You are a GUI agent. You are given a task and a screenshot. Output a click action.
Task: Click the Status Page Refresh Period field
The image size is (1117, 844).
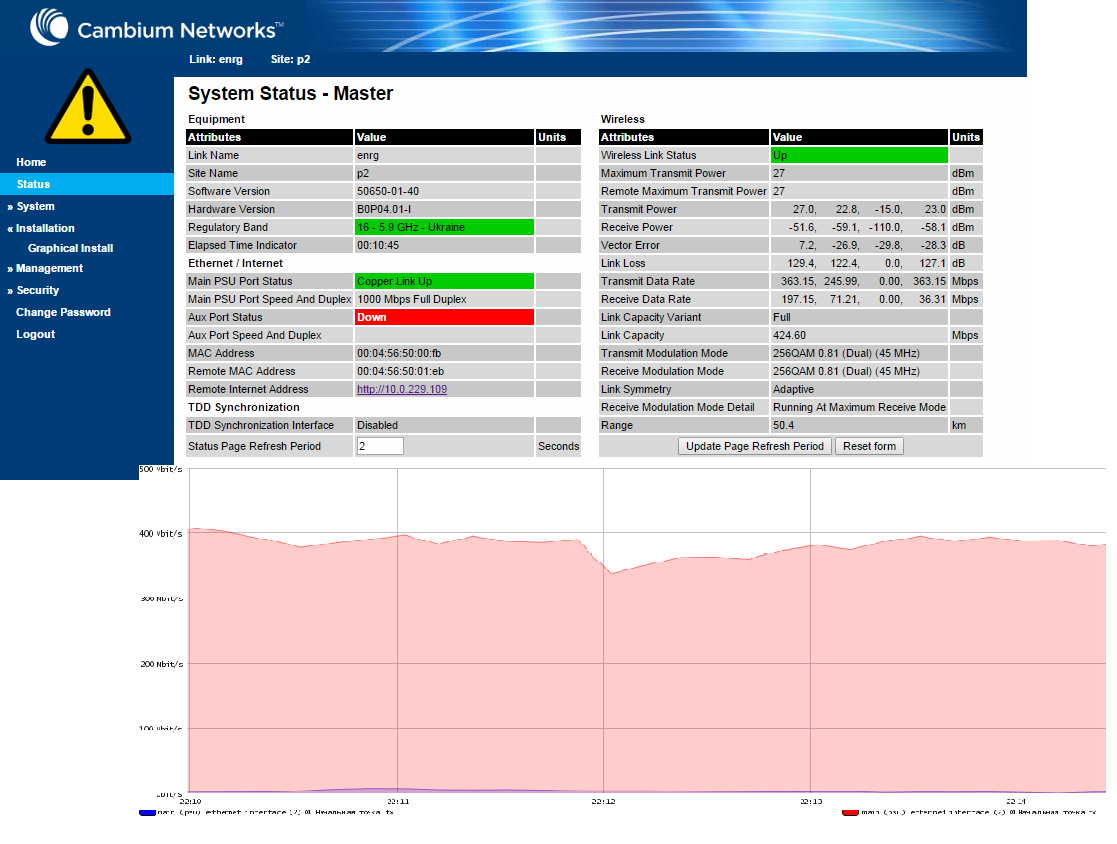click(380, 446)
